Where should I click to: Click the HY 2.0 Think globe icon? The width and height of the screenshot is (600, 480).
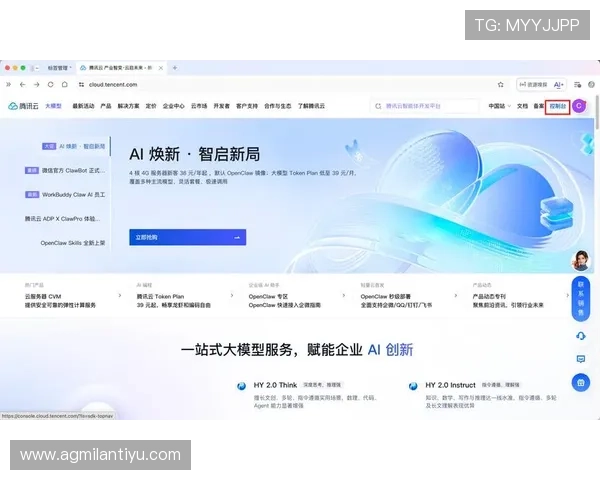click(241, 386)
